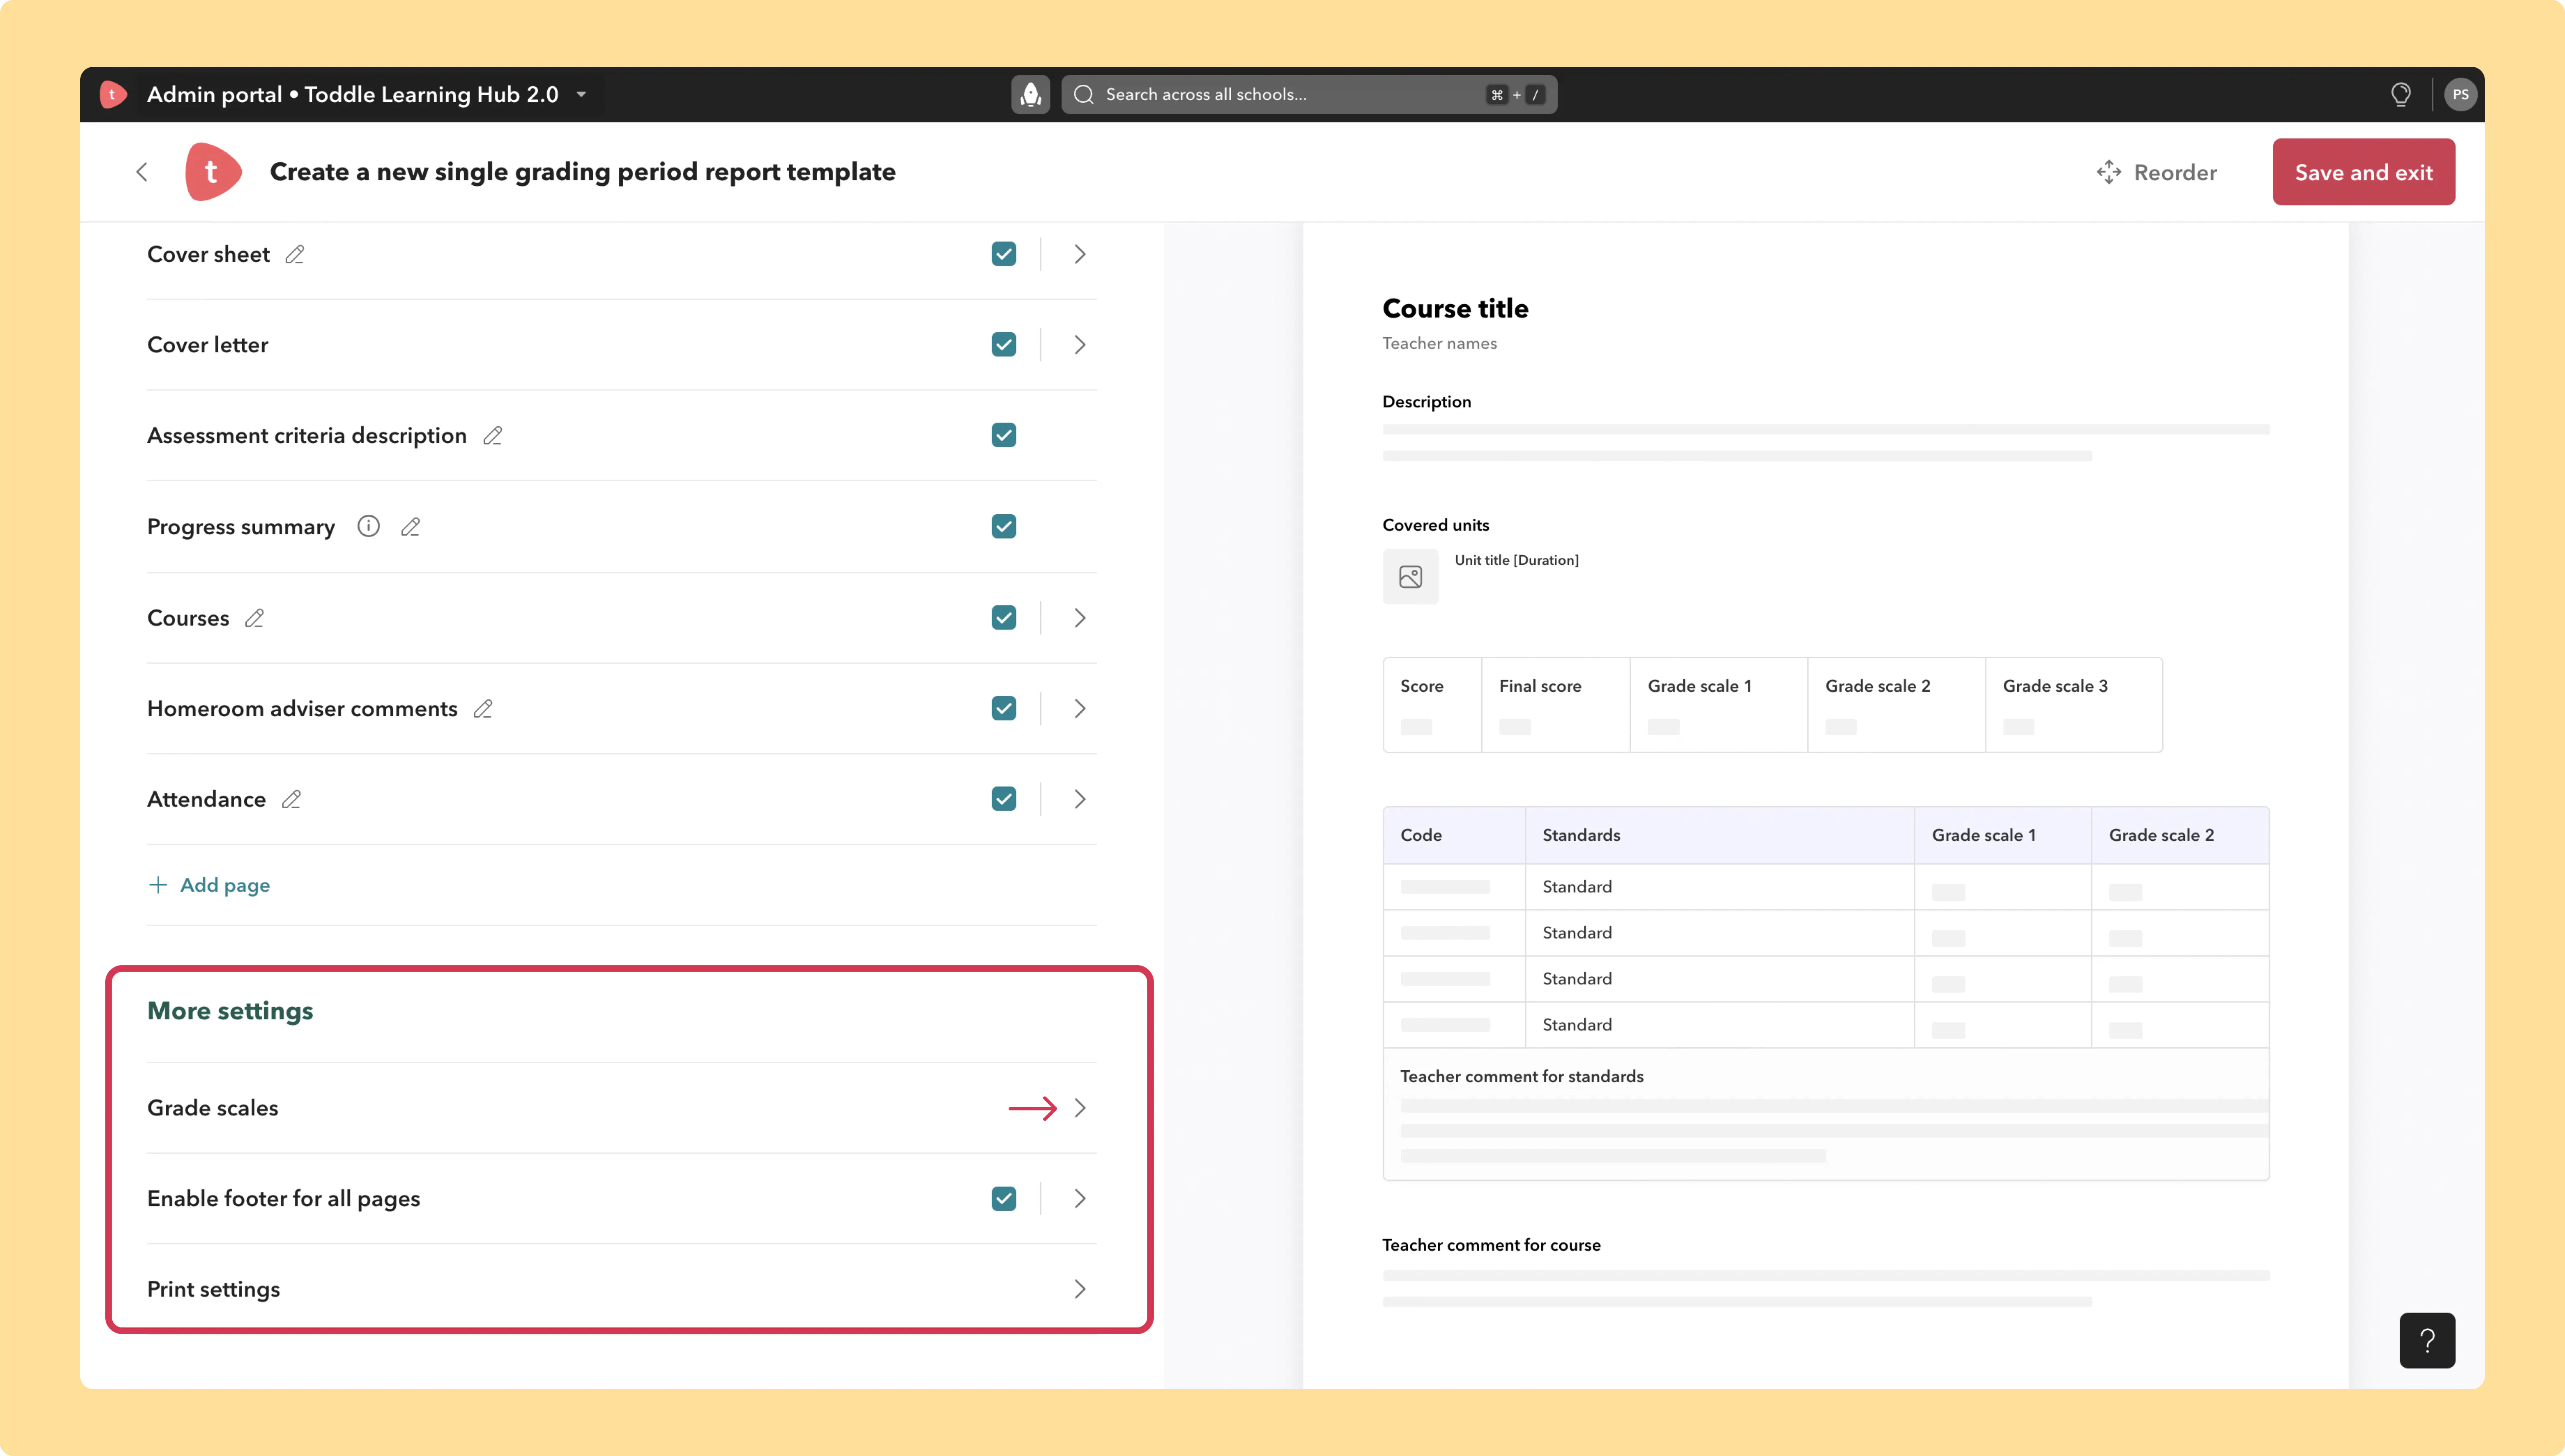Edit the Attendance section name
Viewport: 2565px width, 1456px height.
tap(291, 799)
